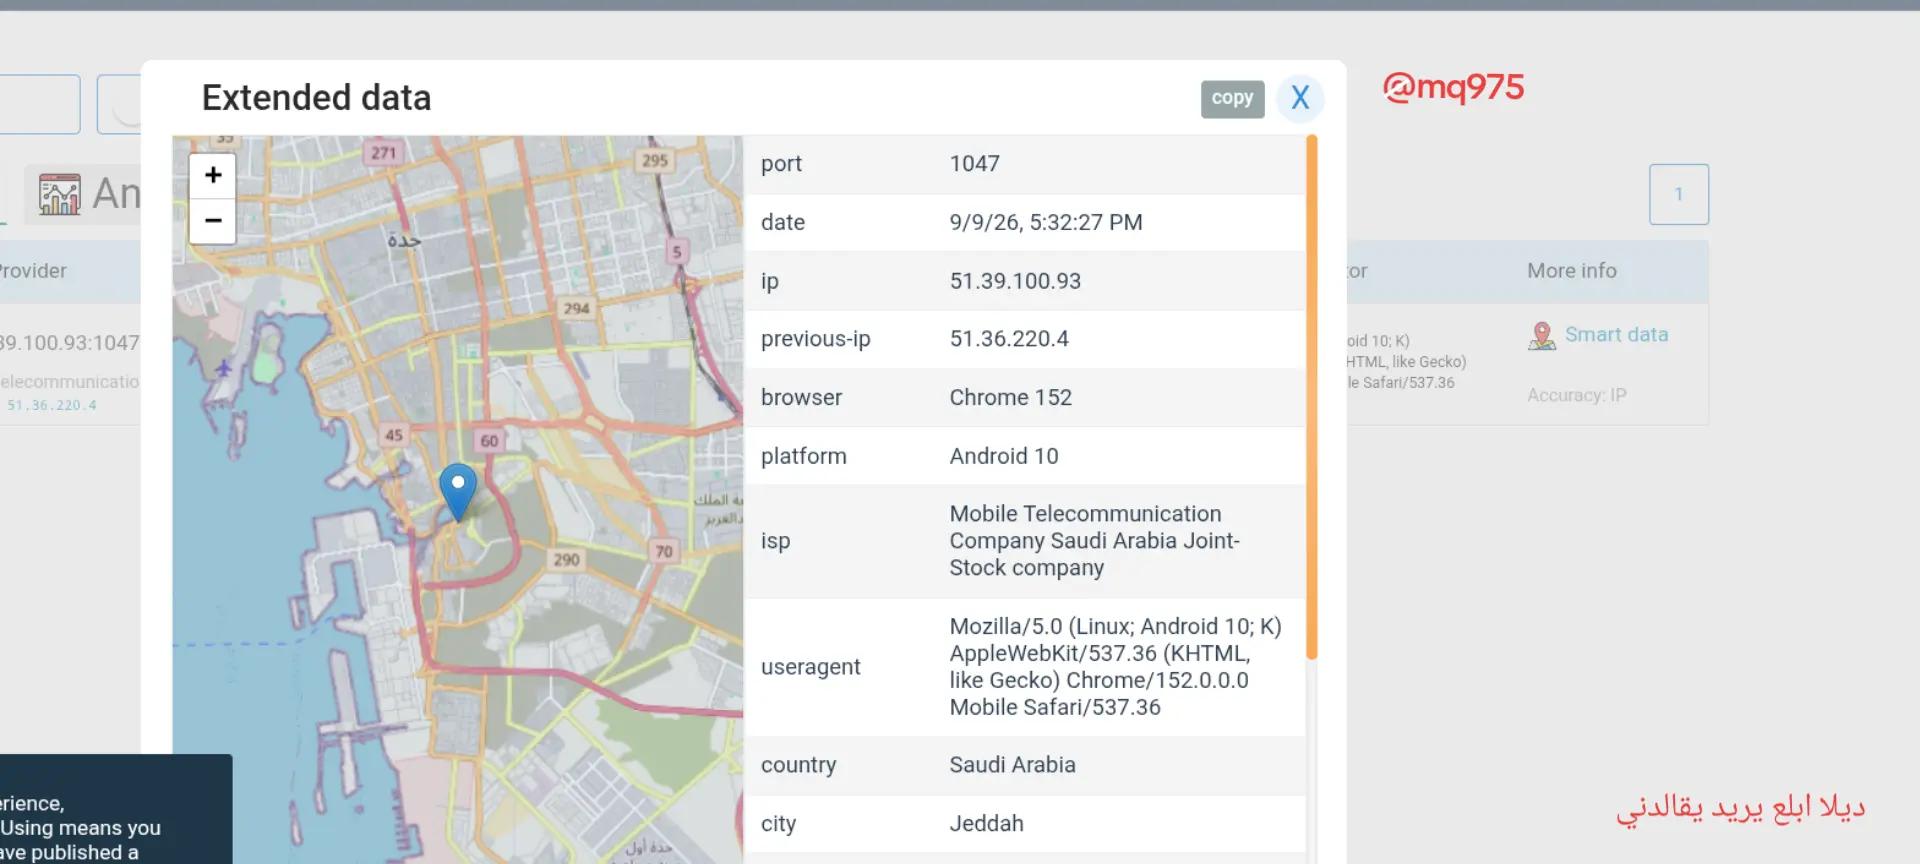
Task: Select the port value 1047
Action: (x=975, y=164)
